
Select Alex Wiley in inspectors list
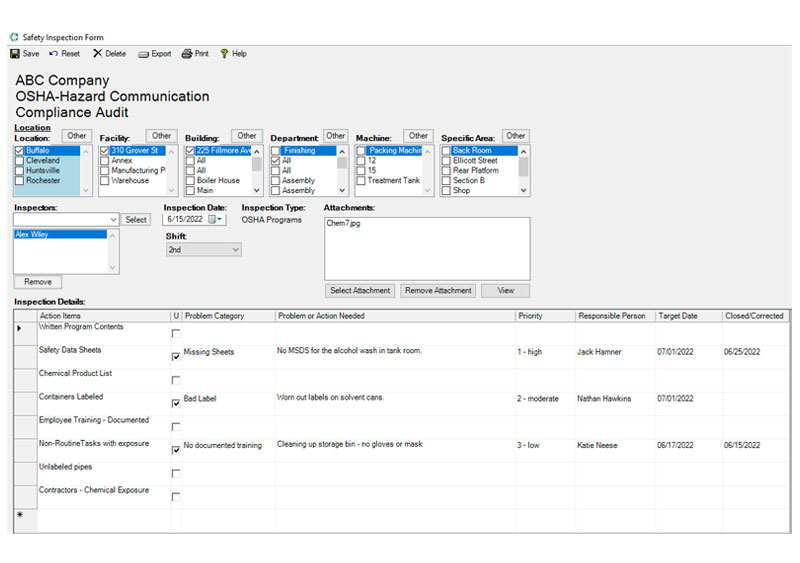[60, 234]
